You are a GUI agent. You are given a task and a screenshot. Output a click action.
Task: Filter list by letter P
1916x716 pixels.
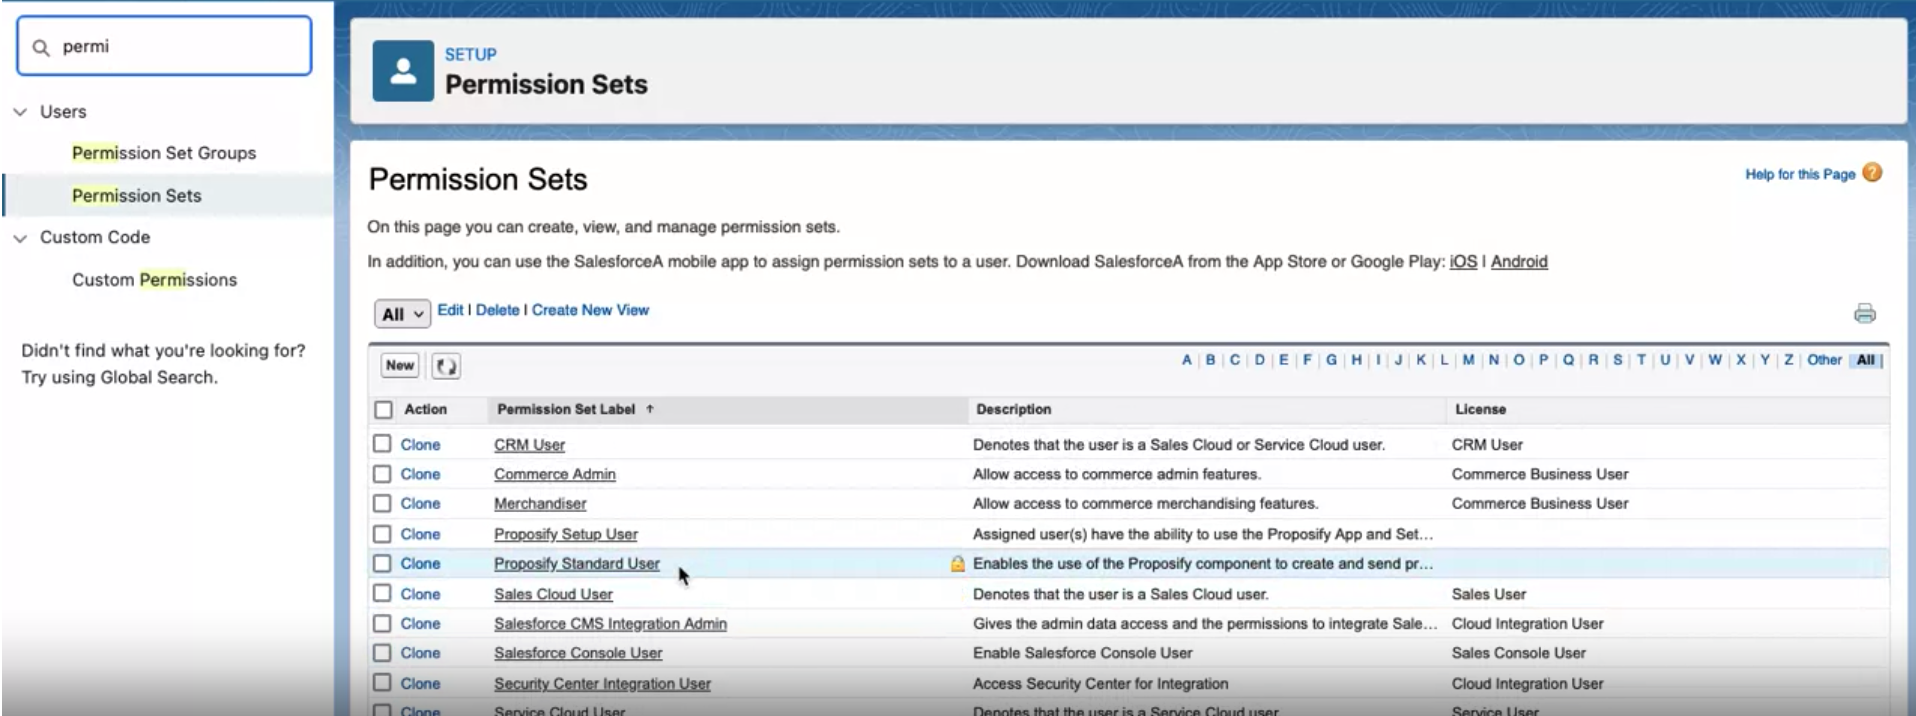(x=1544, y=360)
